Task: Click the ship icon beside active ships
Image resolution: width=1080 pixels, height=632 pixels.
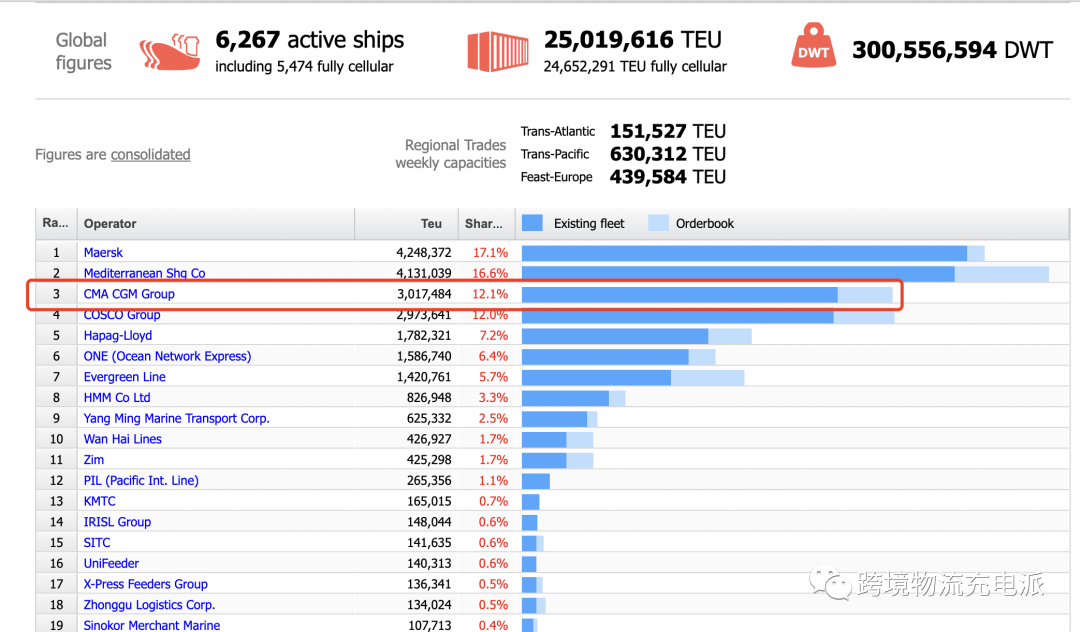Action: pos(169,52)
